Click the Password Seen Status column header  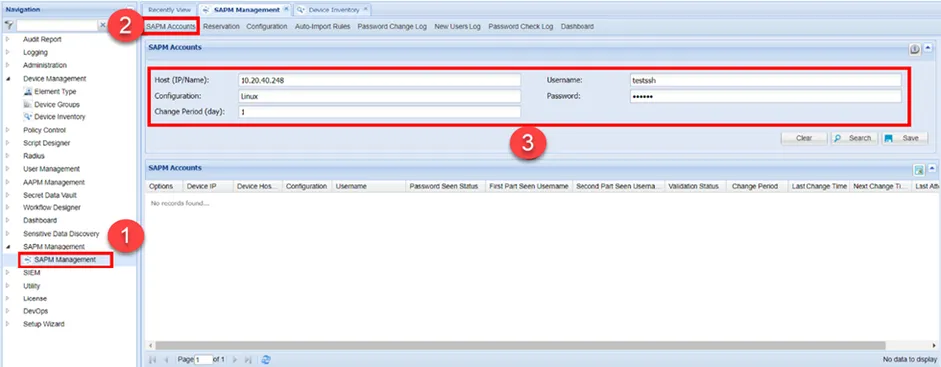point(446,186)
